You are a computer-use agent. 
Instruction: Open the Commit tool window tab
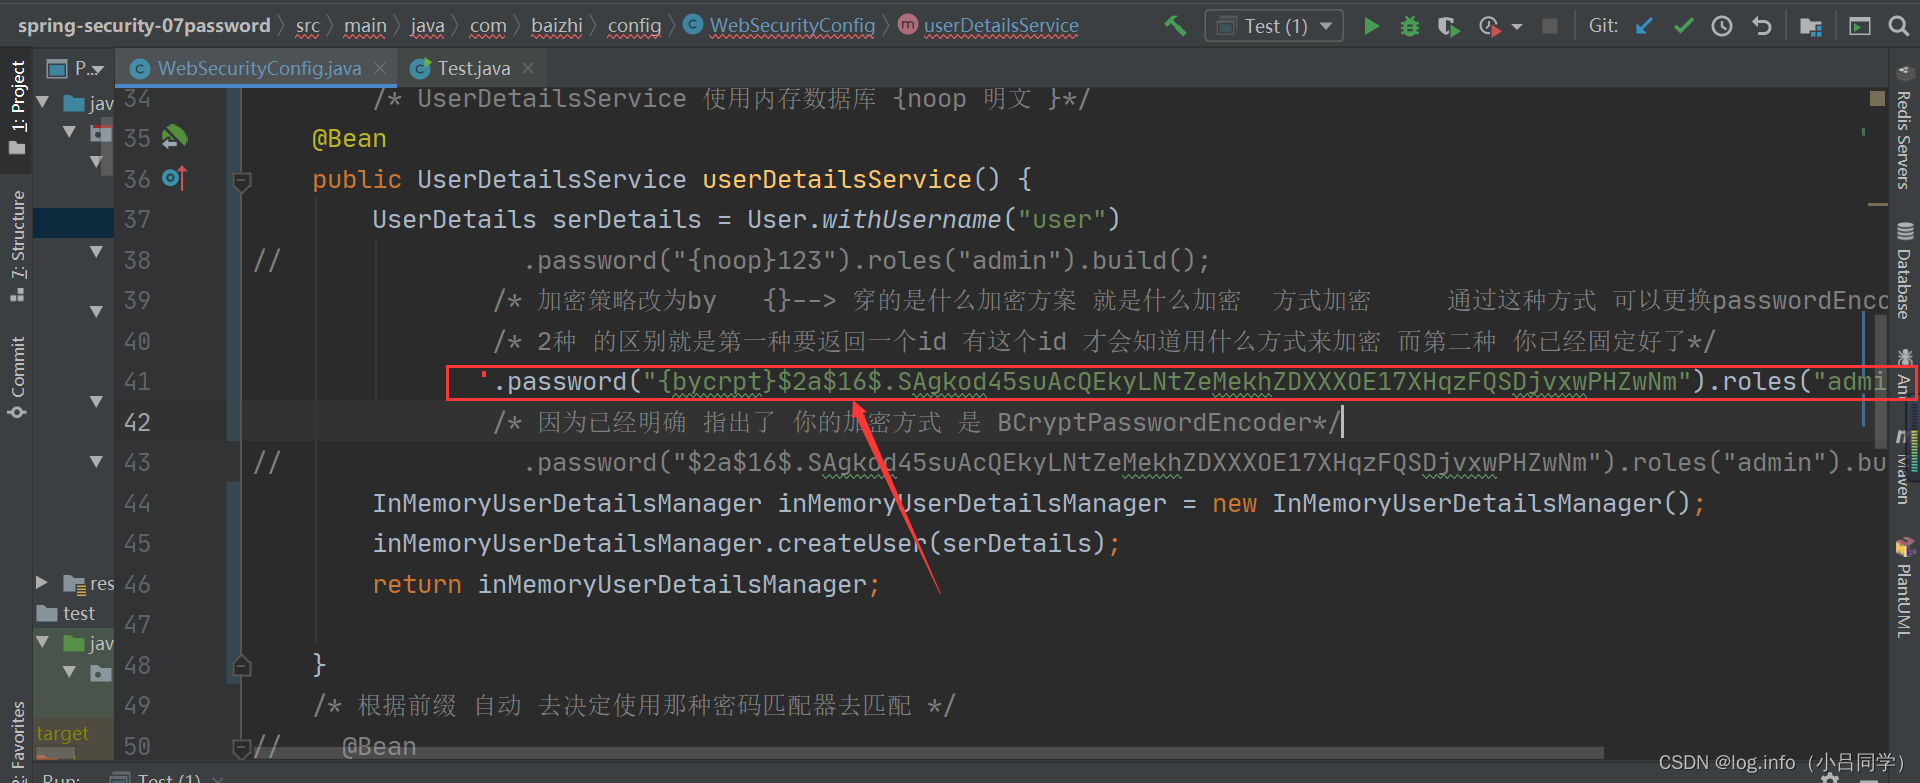click(17, 377)
